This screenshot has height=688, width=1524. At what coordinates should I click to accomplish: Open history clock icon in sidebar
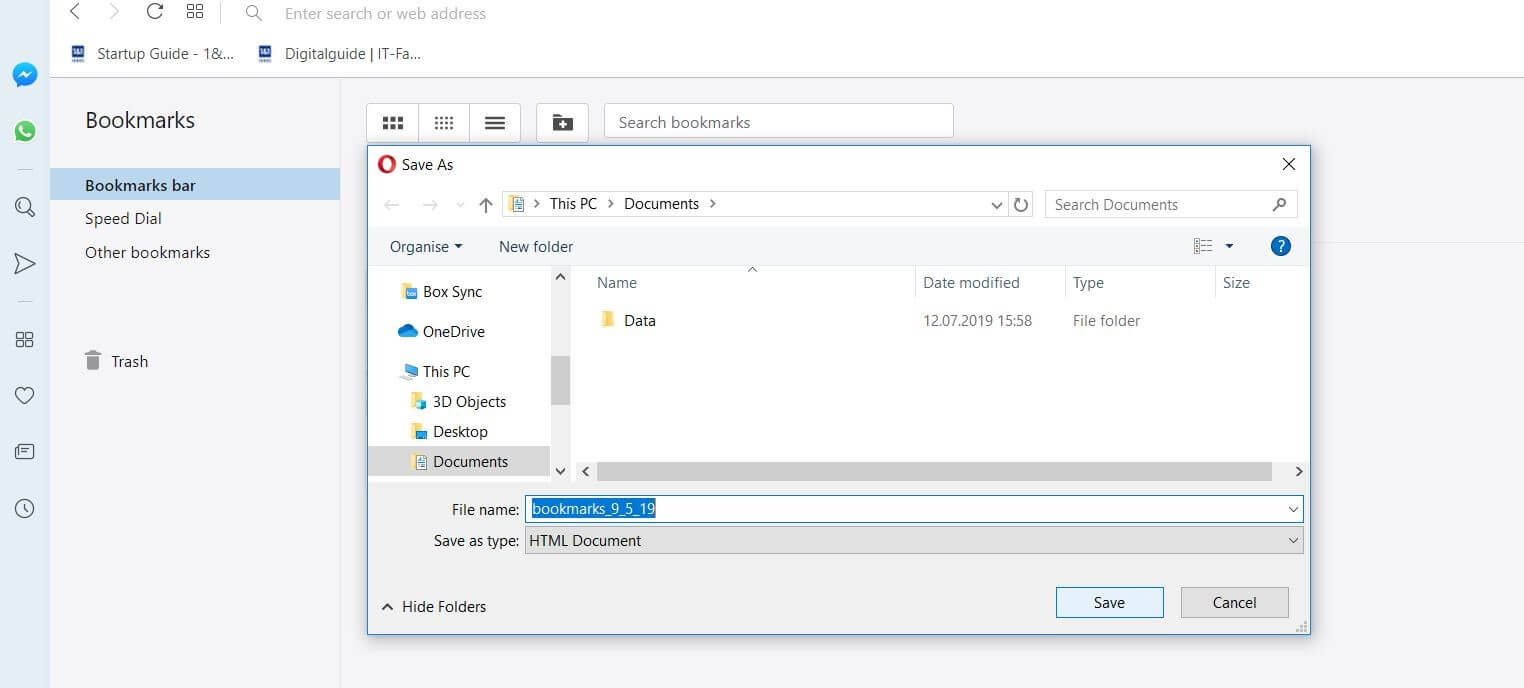point(25,509)
